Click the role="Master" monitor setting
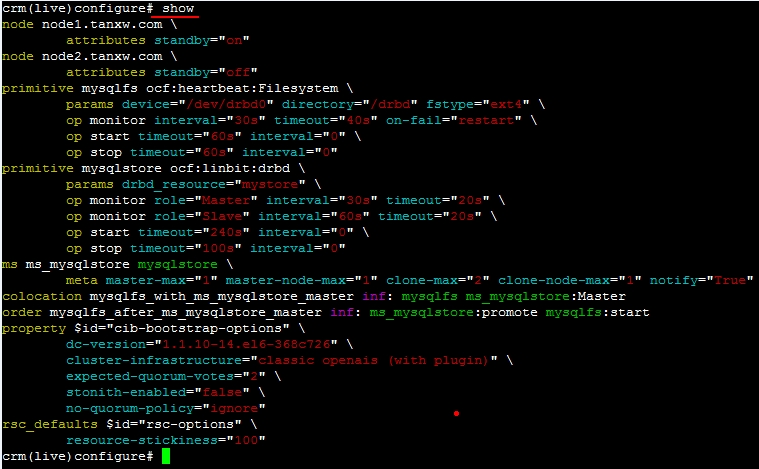759x469 pixels. point(206,200)
